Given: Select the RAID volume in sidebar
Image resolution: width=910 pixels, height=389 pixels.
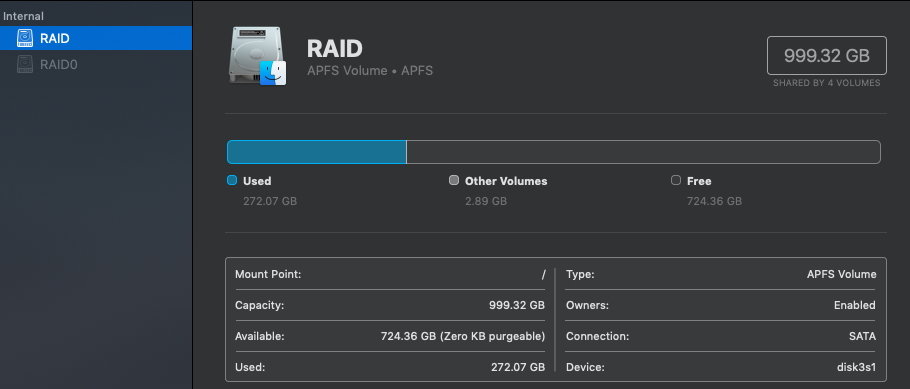Looking at the screenshot, I should [96, 38].
